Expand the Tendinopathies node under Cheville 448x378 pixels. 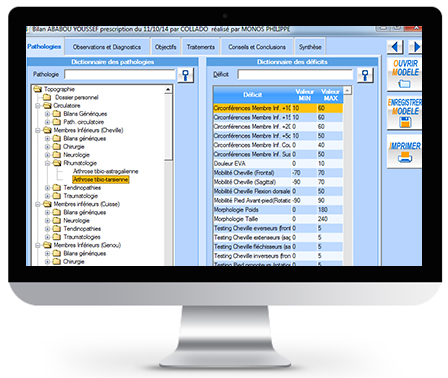click(47, 188)
